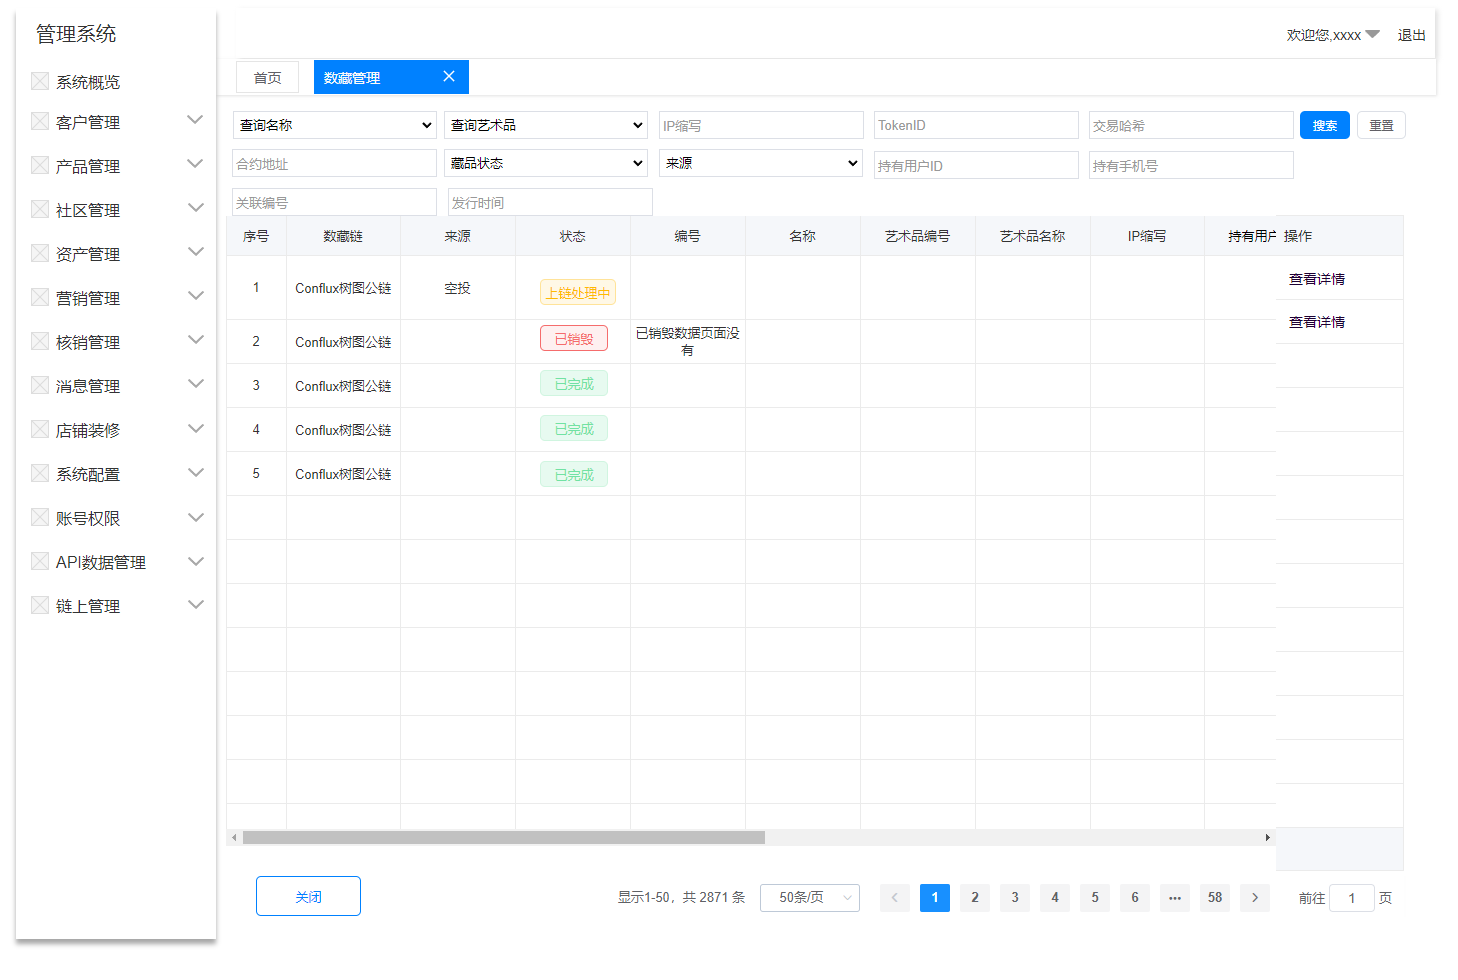Open the 查询艺术品 dropdown
Viewport: 1458px width, 980px height.
coord(546,125)
